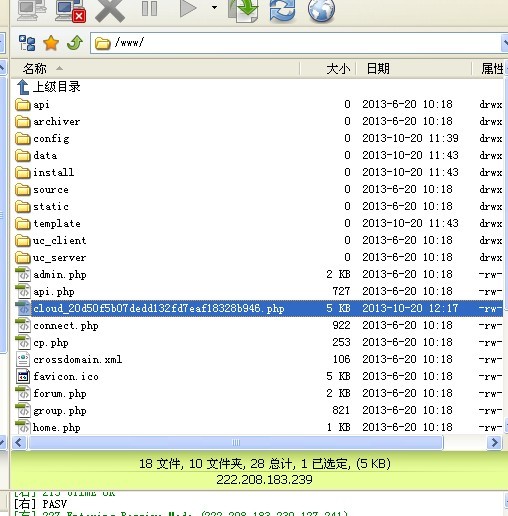508x516 pixels.
Task: Click the green download arrow icon
Action: coord(243,11)
